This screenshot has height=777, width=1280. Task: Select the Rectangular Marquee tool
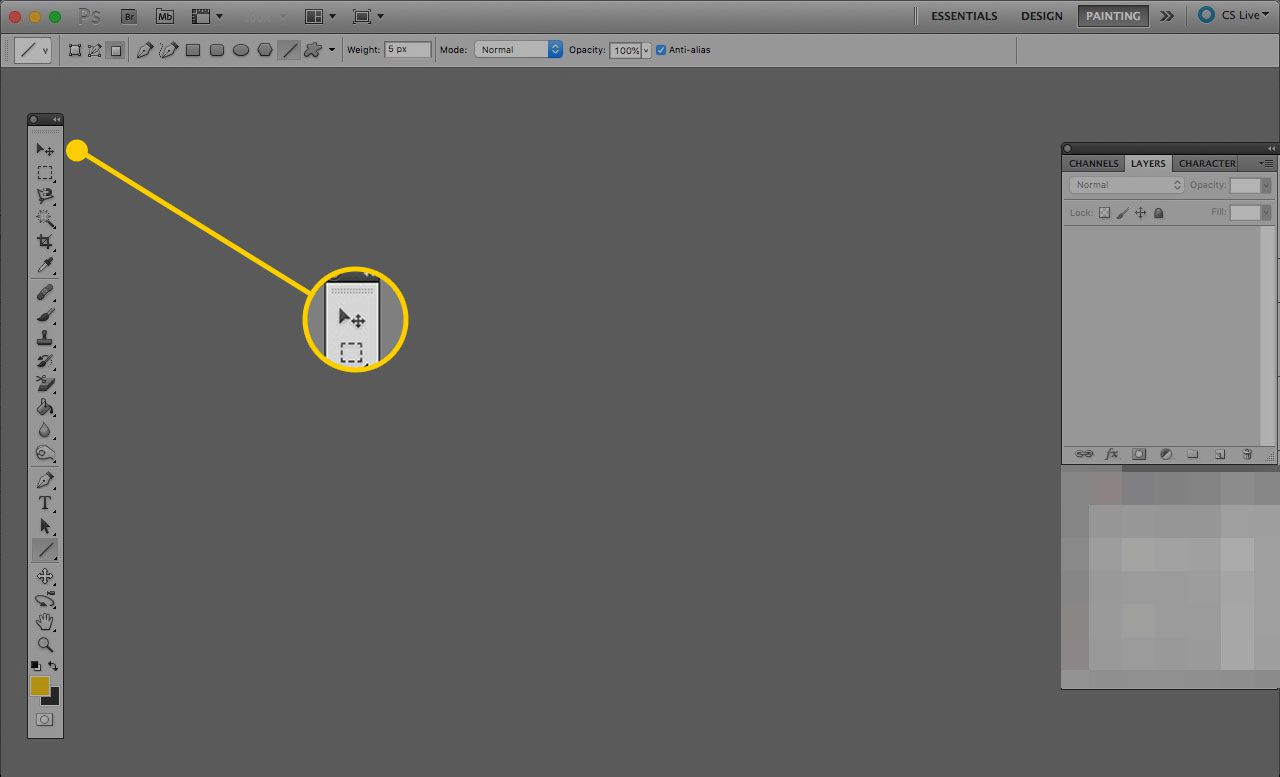click(45, 173)
